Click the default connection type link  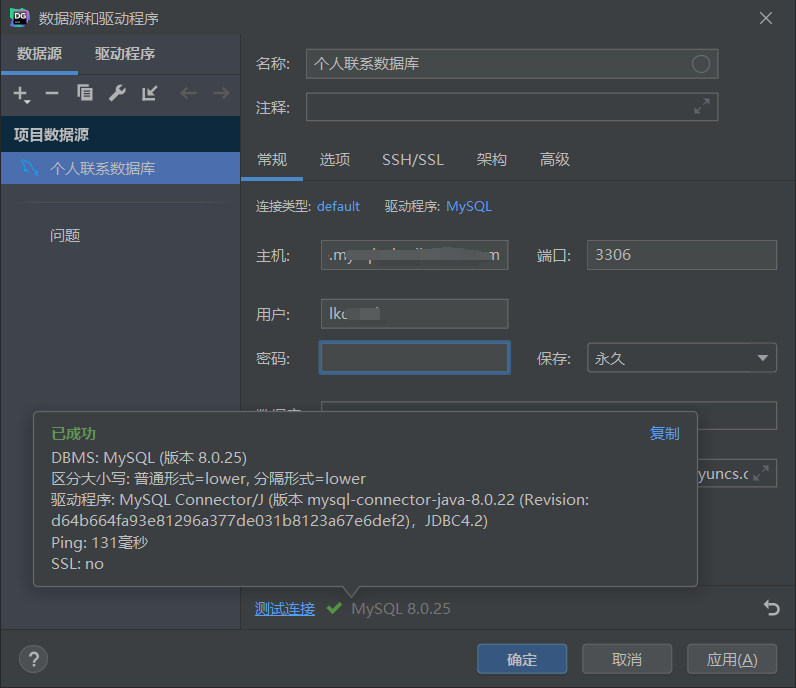pos(338,207)
